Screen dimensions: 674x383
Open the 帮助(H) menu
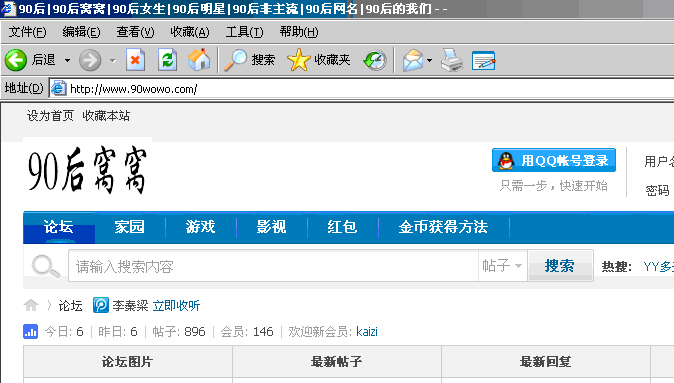tap(299, 32)
